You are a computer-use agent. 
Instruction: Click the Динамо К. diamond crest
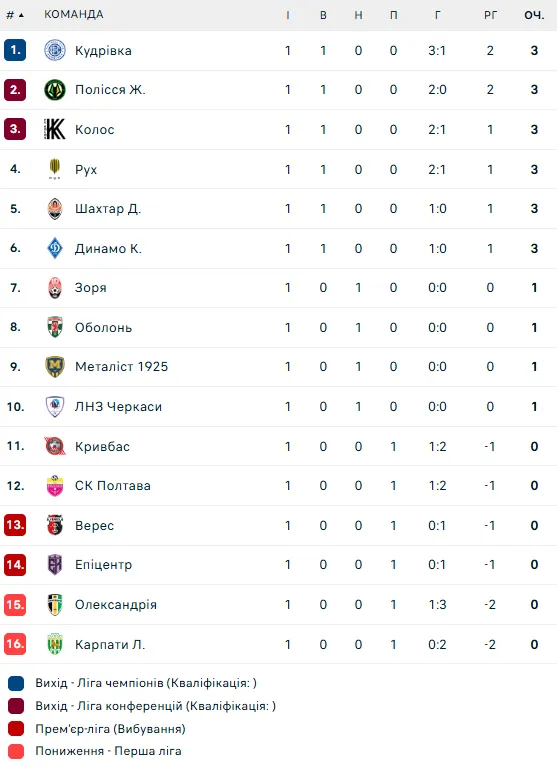point(55,248)
